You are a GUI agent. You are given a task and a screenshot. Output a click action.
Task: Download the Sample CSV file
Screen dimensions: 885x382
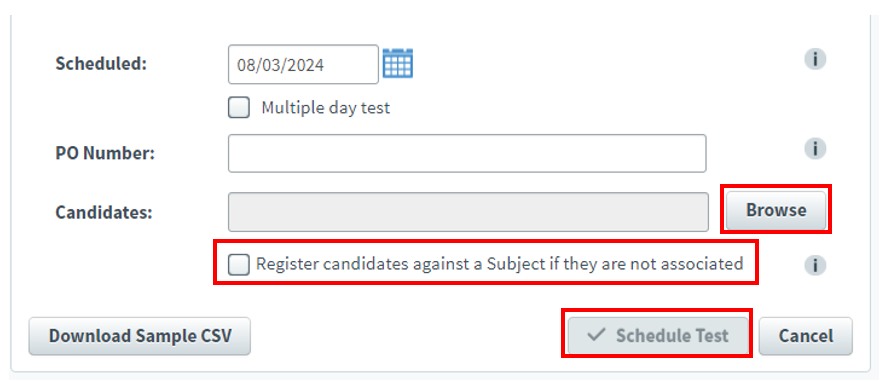pos(139,336)
